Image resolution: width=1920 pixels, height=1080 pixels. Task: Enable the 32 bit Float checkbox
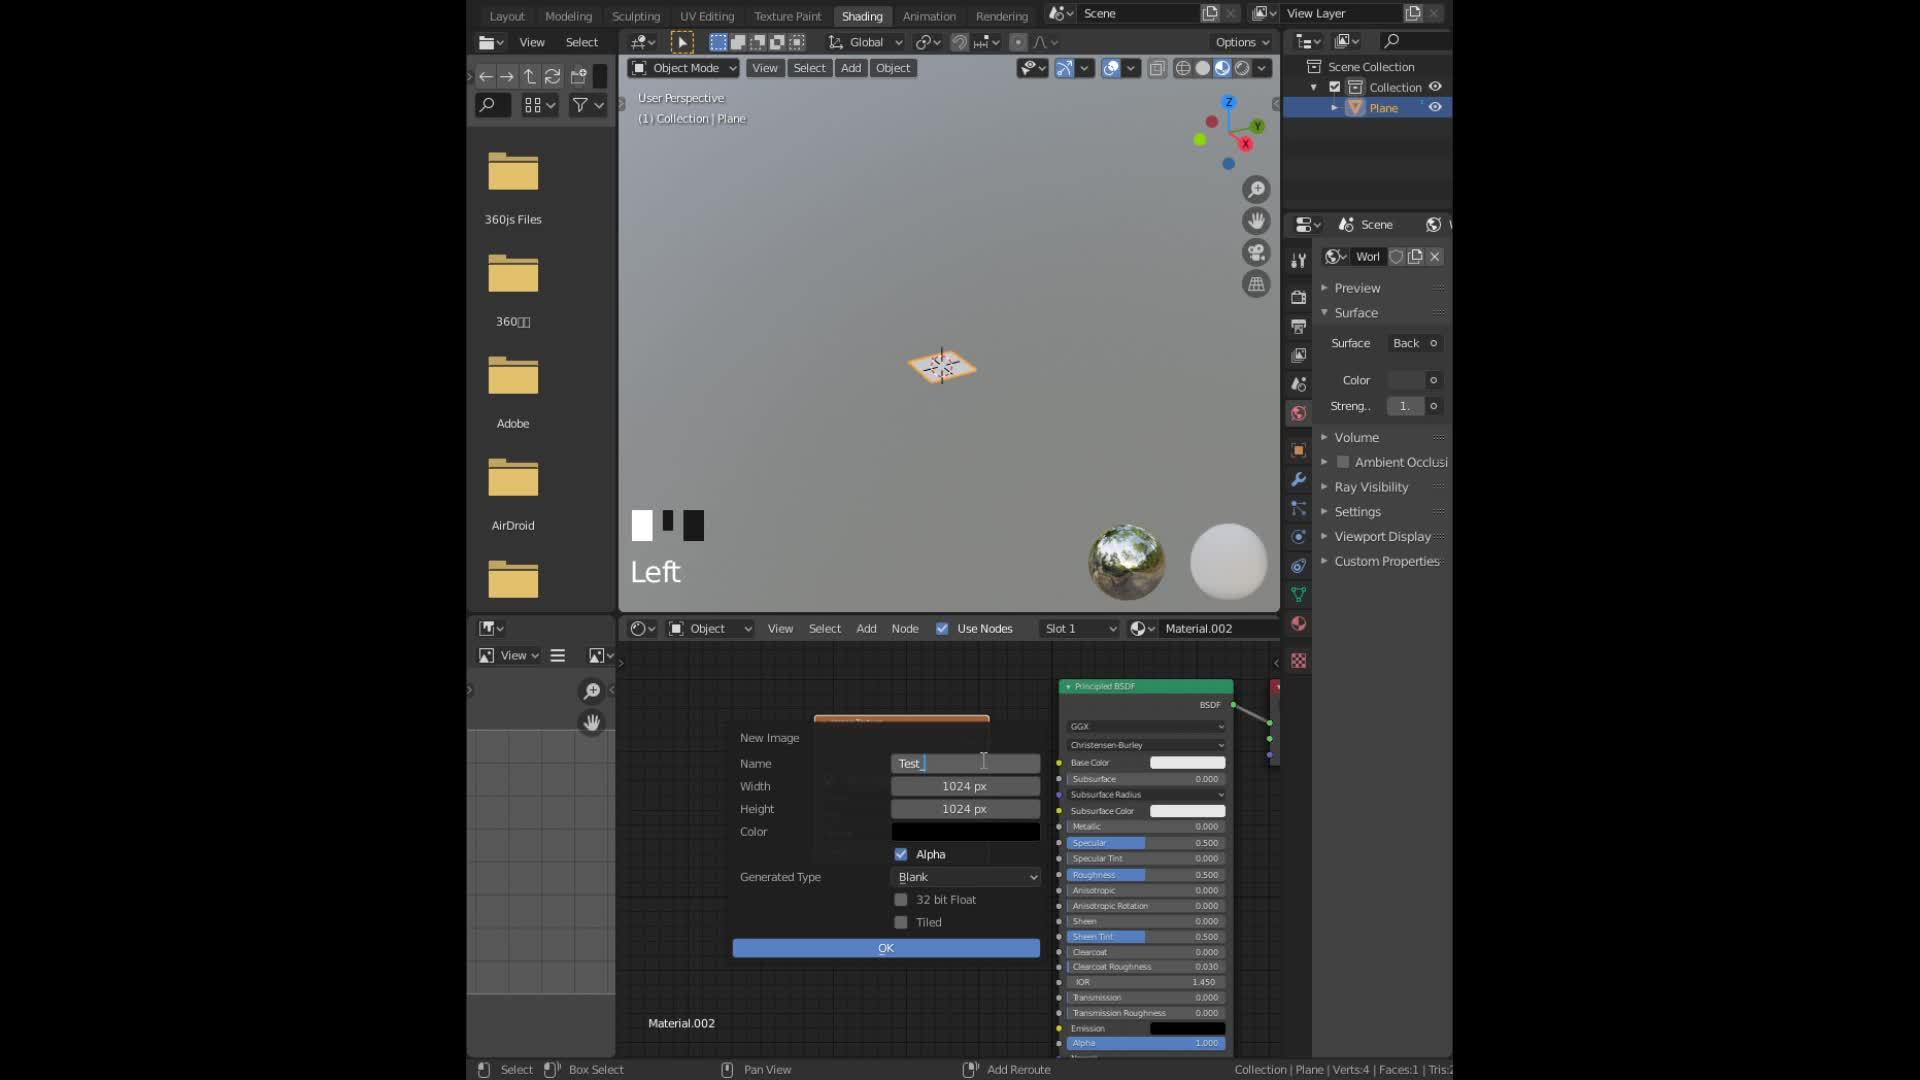[x=901, y=899]
